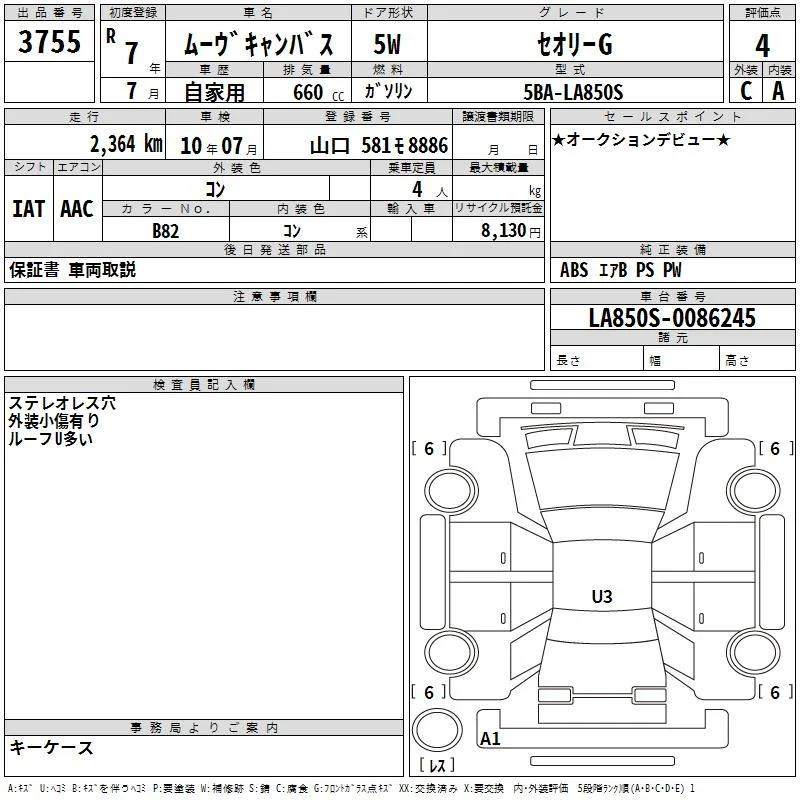800x800 pixels.
Task: Click inspector note 外装小傷有り
Action: tap(54, 421)
